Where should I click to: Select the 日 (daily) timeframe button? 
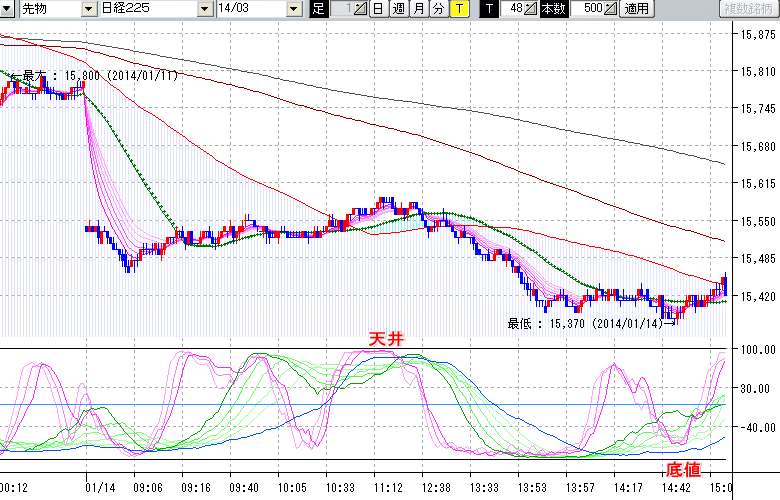pyautogui.click(x=378, y=9)
